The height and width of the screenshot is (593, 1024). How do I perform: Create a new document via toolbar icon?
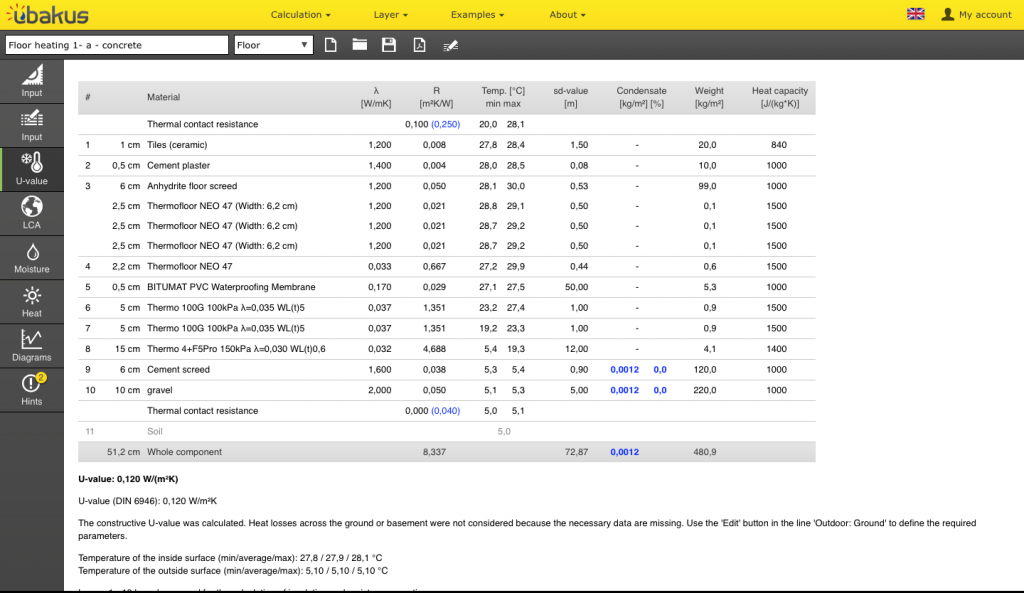[330, 45]
